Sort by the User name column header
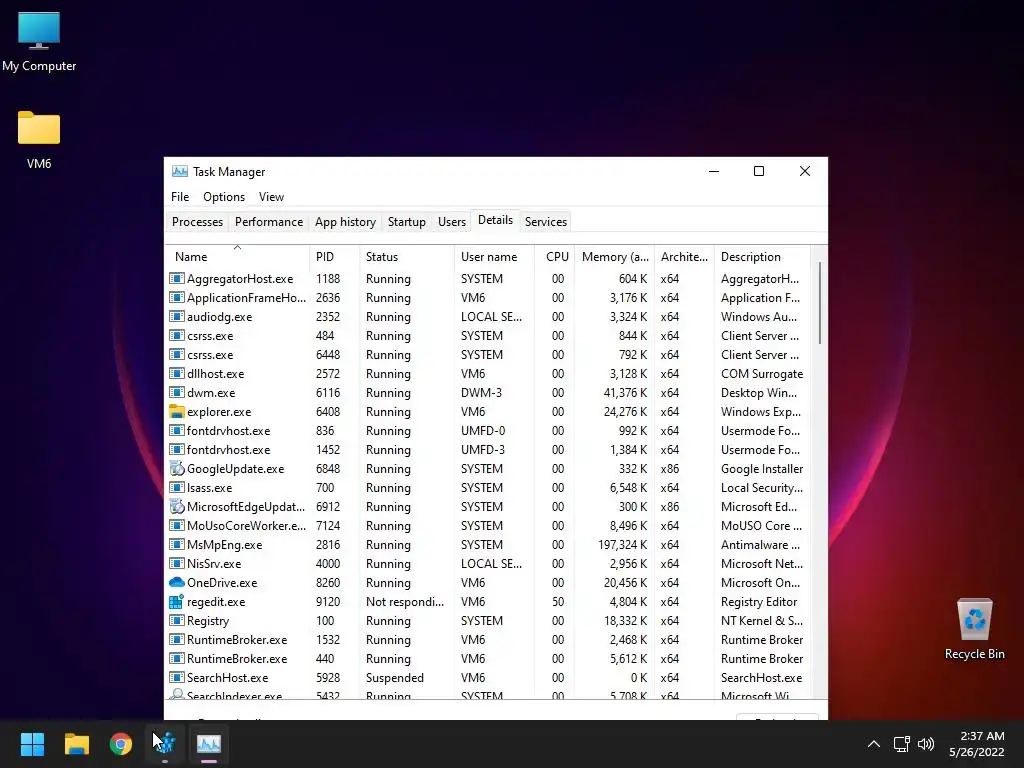1024x768 pixels. pyautogui.click(x=494, y=257)
